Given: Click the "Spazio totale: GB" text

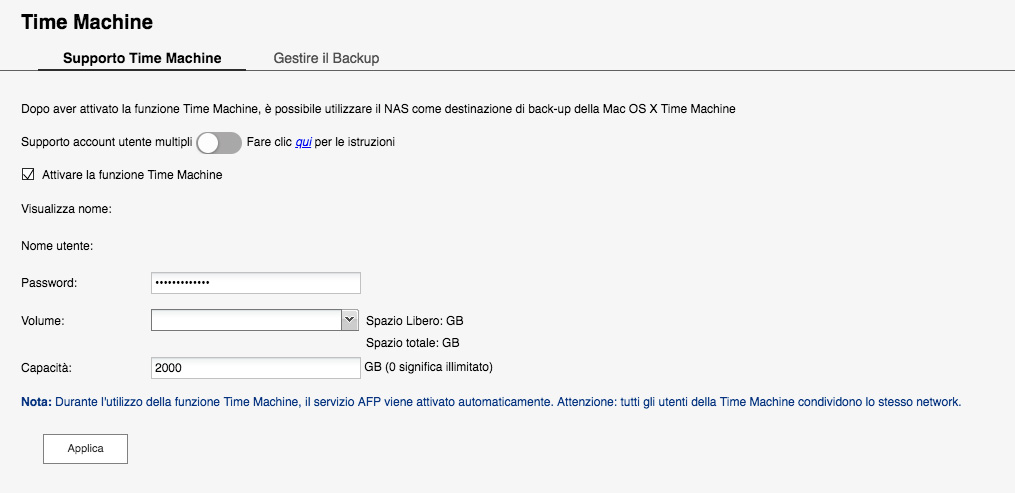Looking at the screenshot, I should pos(412,342).
